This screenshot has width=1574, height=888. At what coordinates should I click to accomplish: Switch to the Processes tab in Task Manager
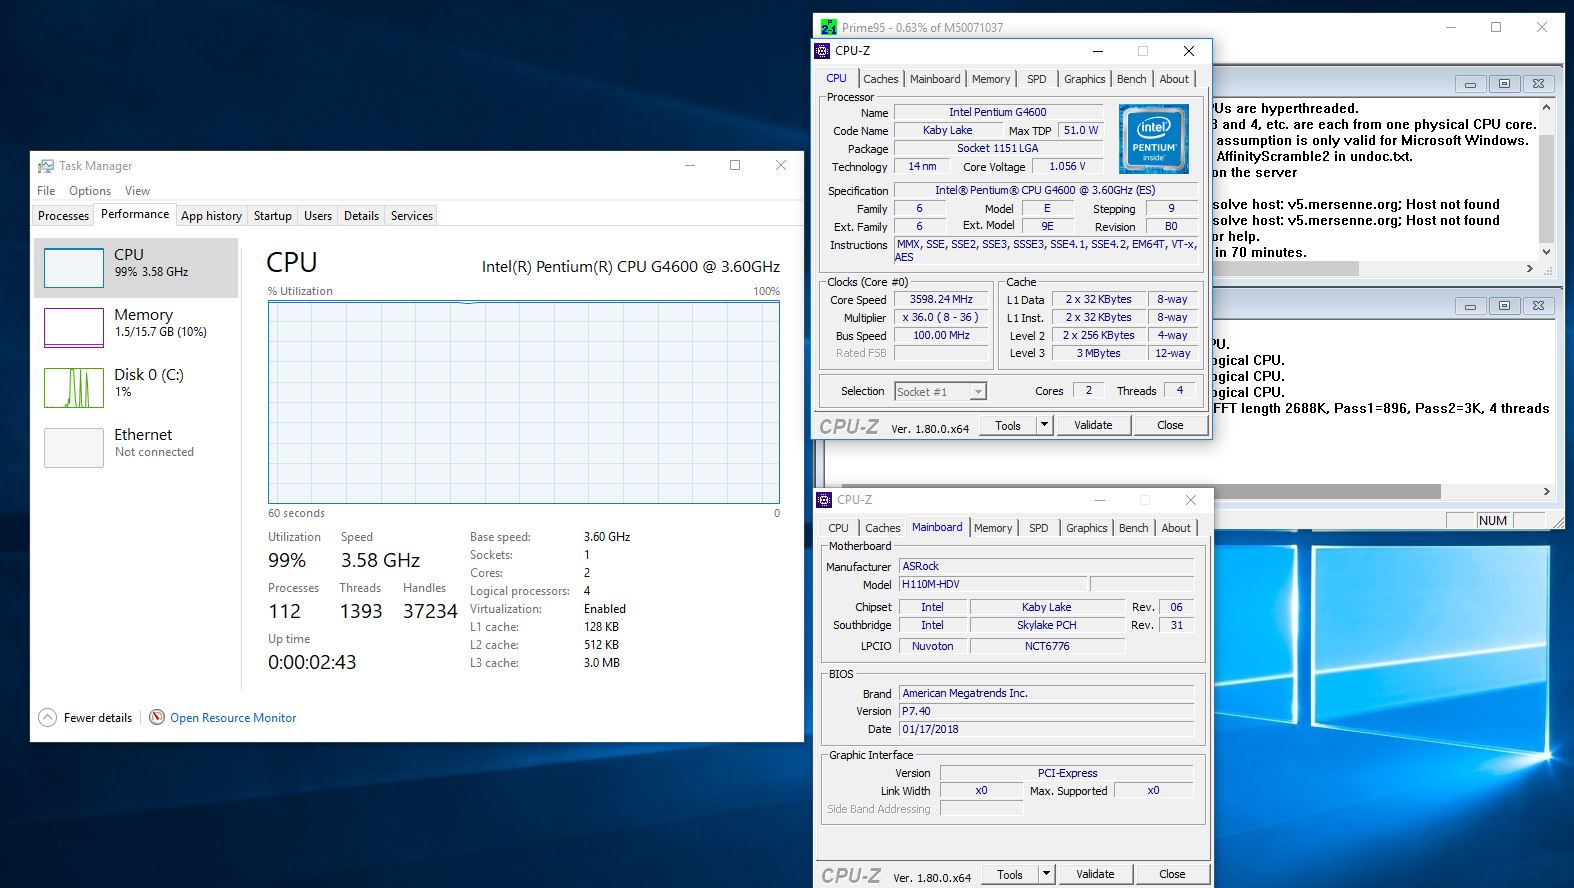point(64,216)
